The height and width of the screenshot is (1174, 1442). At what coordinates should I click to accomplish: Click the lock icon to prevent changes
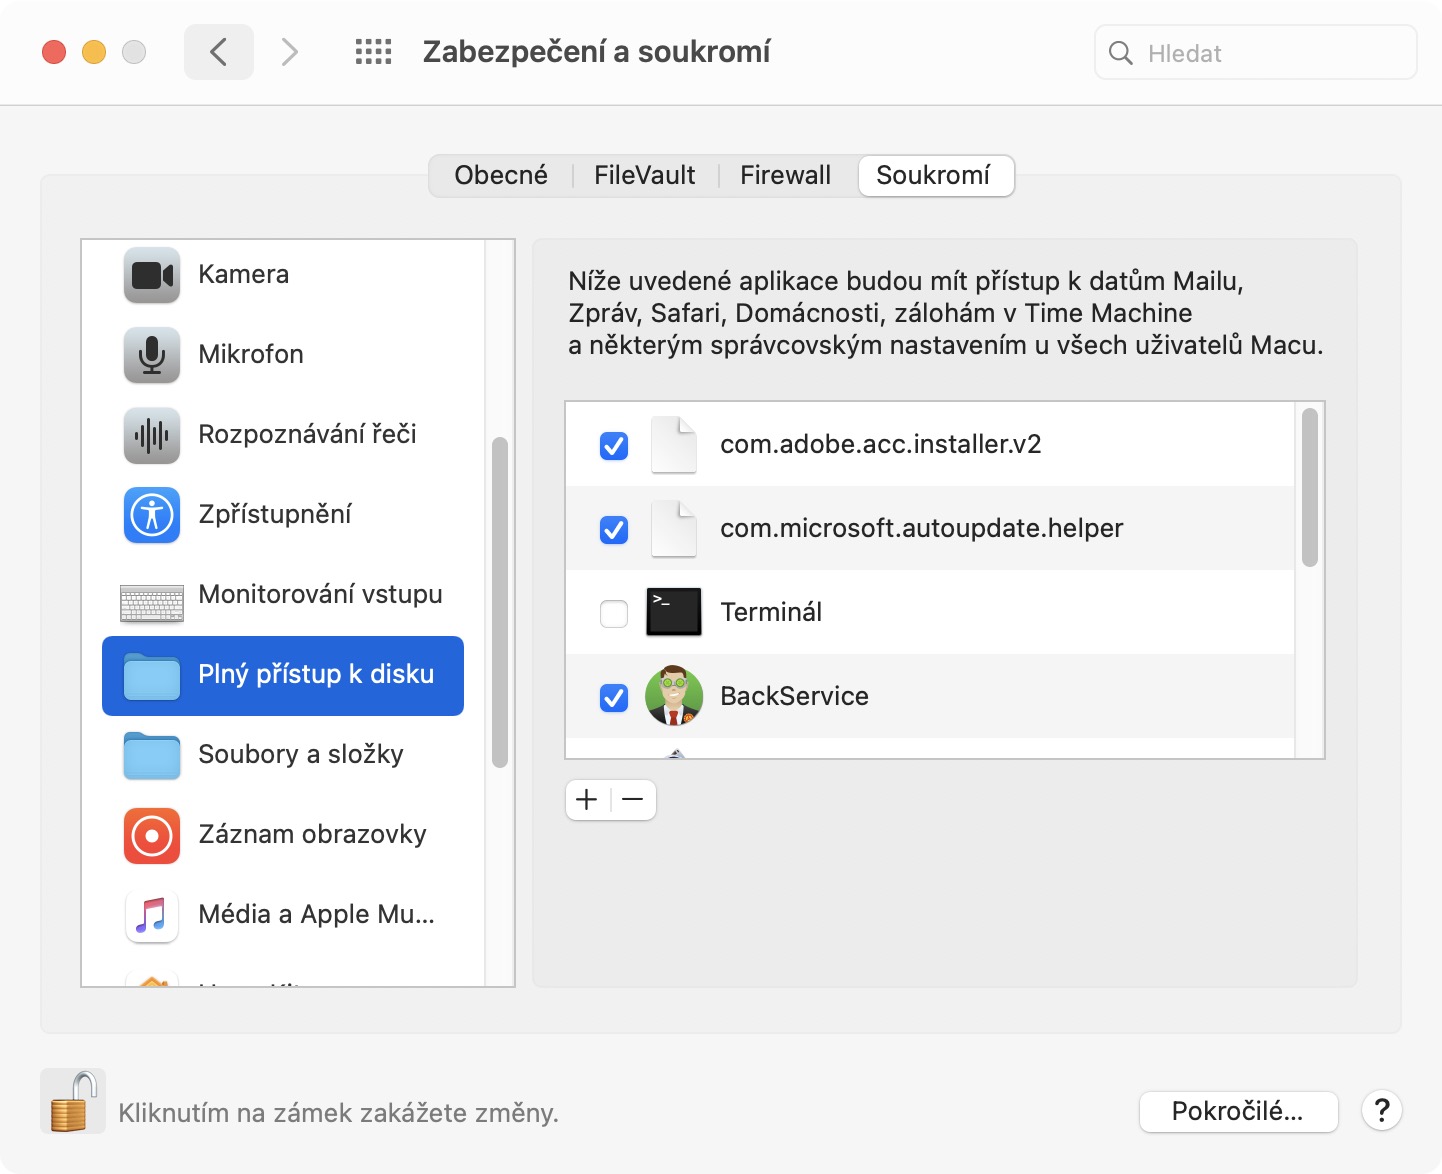(73, 1102)
